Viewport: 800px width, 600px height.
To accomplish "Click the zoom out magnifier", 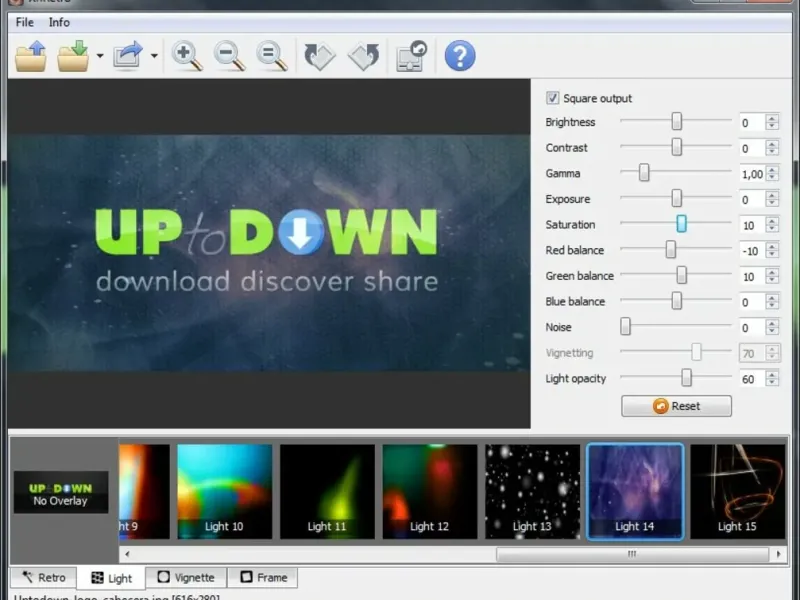I will pyautogui.click(x=229, y=55).
